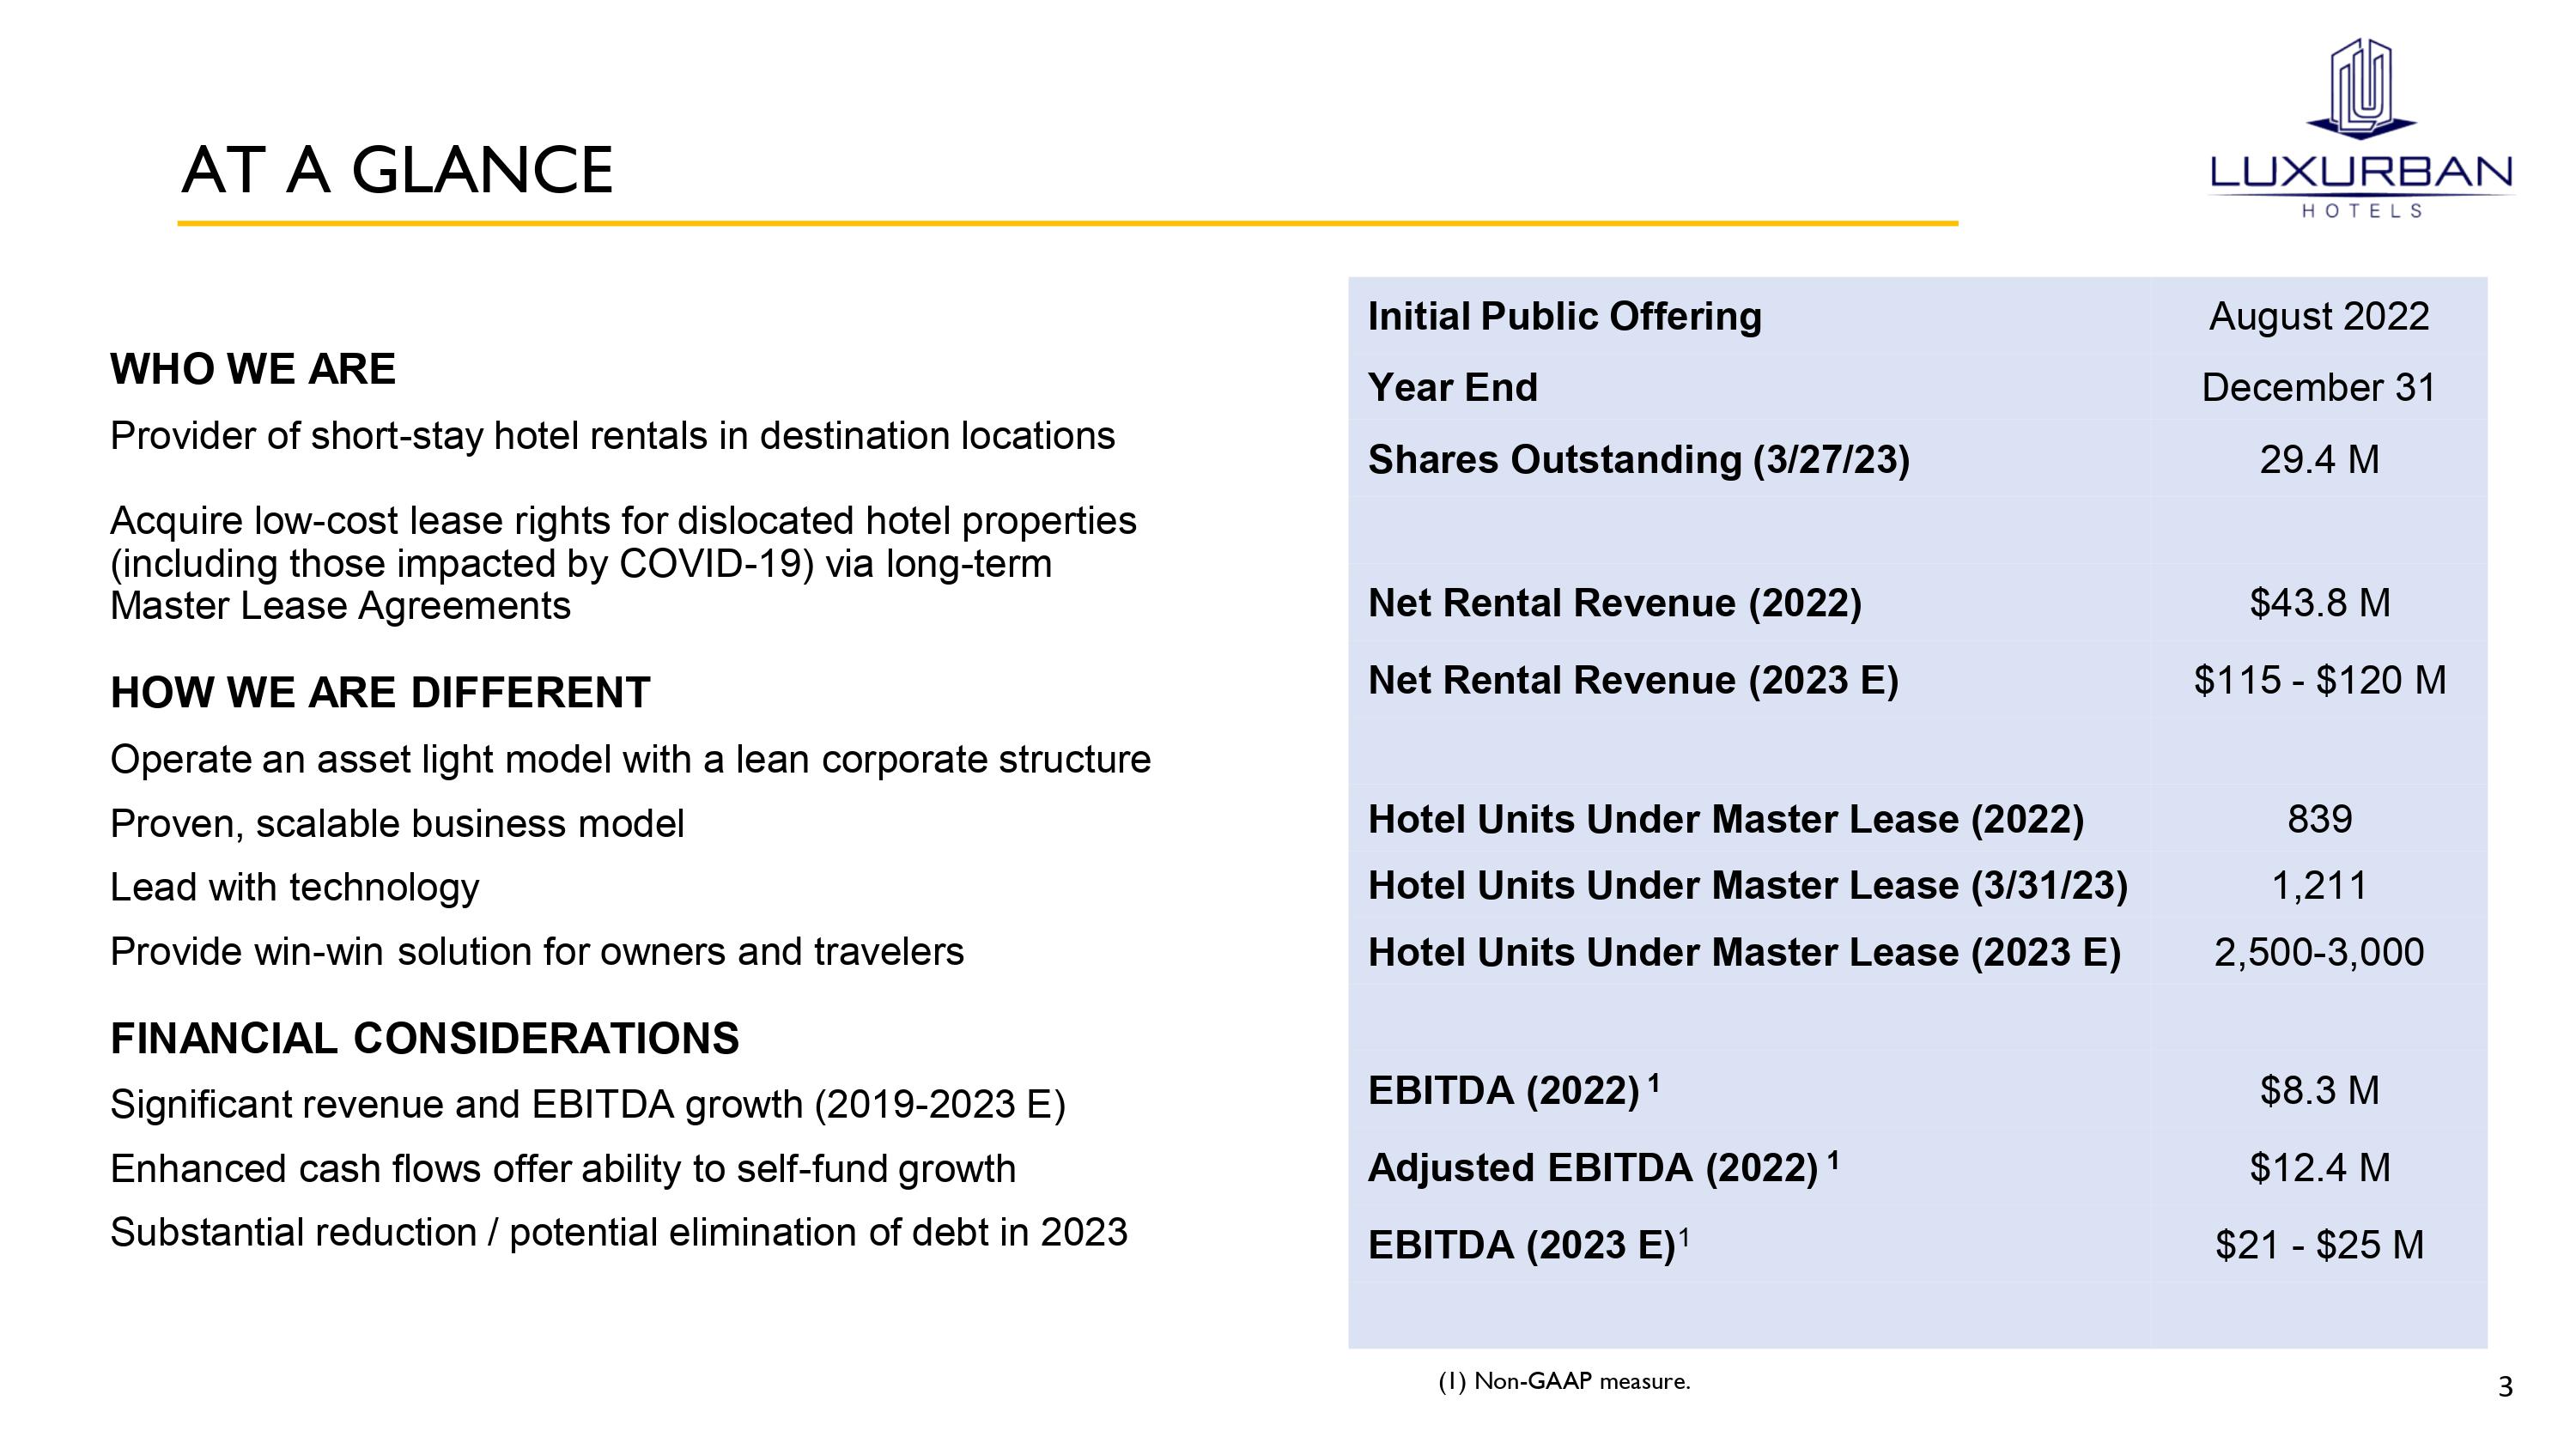Click the 2,500-3,000 units estimate value

click(x=2319, y=952)
